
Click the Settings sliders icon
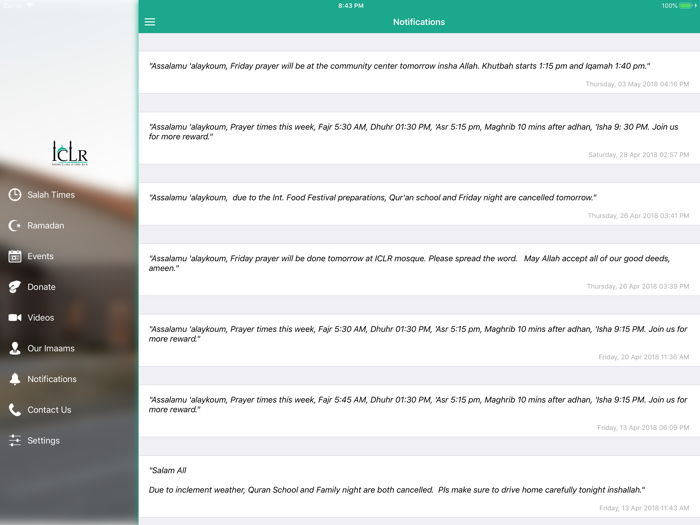[15, 440]
